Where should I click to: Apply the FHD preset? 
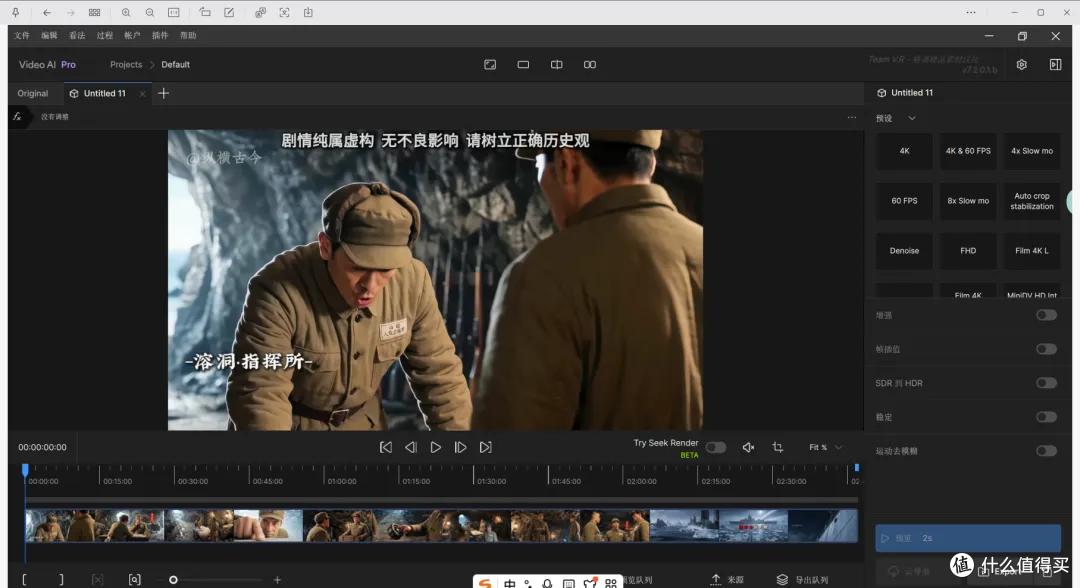click(968, 251)
